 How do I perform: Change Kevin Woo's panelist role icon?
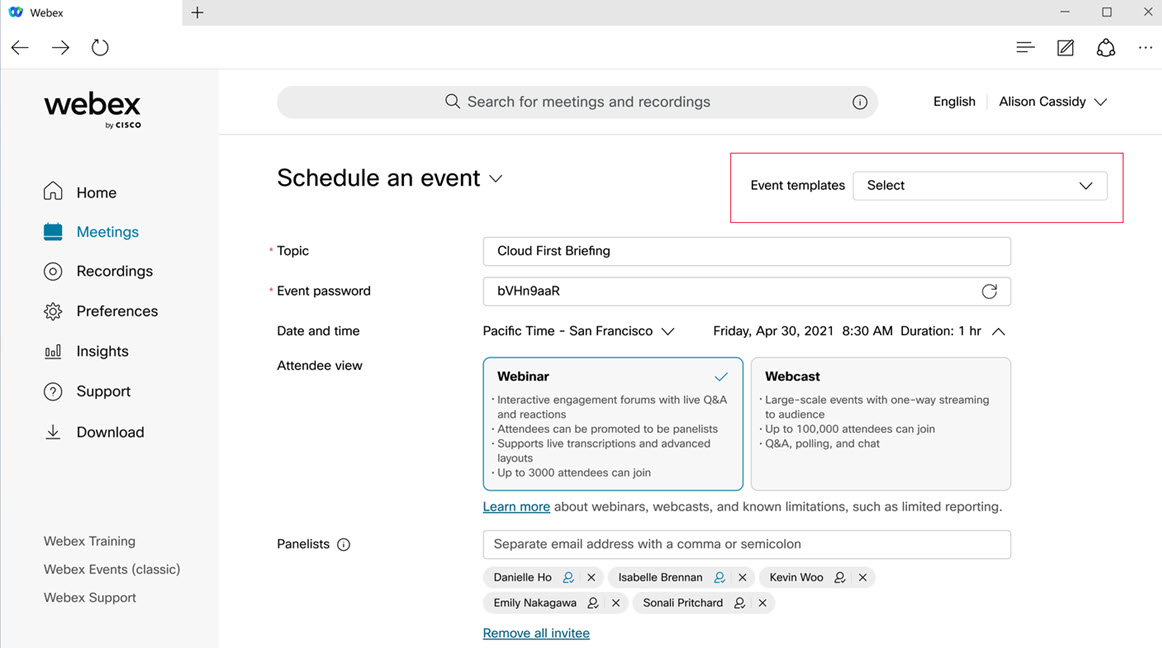(x=840, y=577)
